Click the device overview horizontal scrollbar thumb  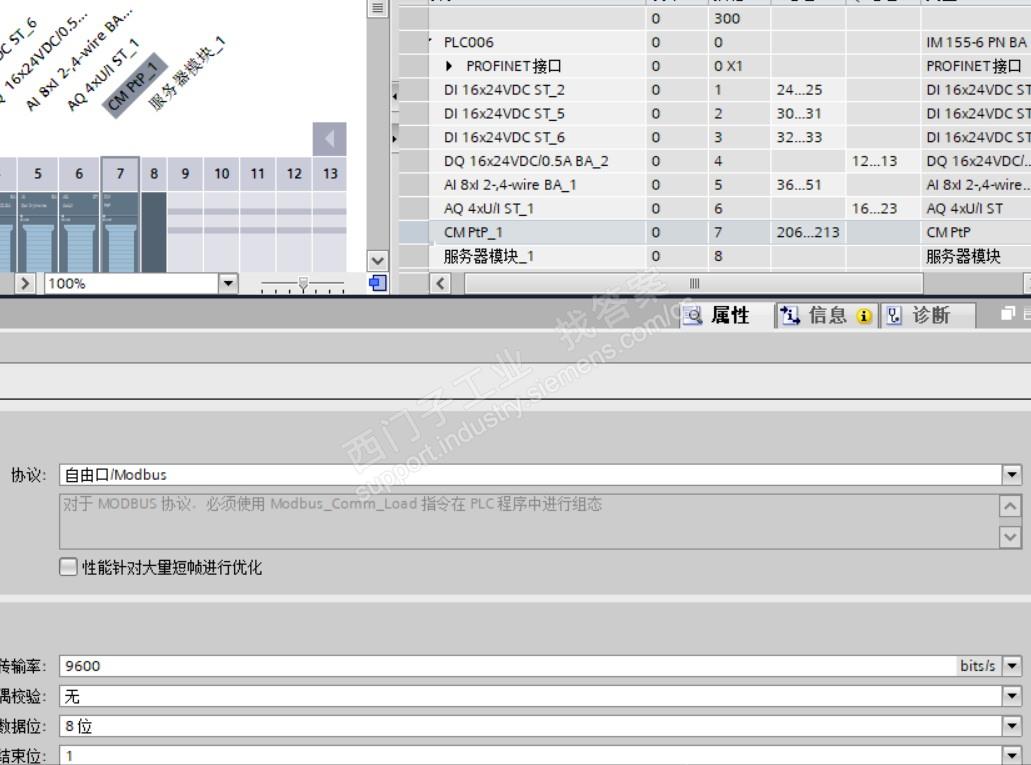coord(694,284)
